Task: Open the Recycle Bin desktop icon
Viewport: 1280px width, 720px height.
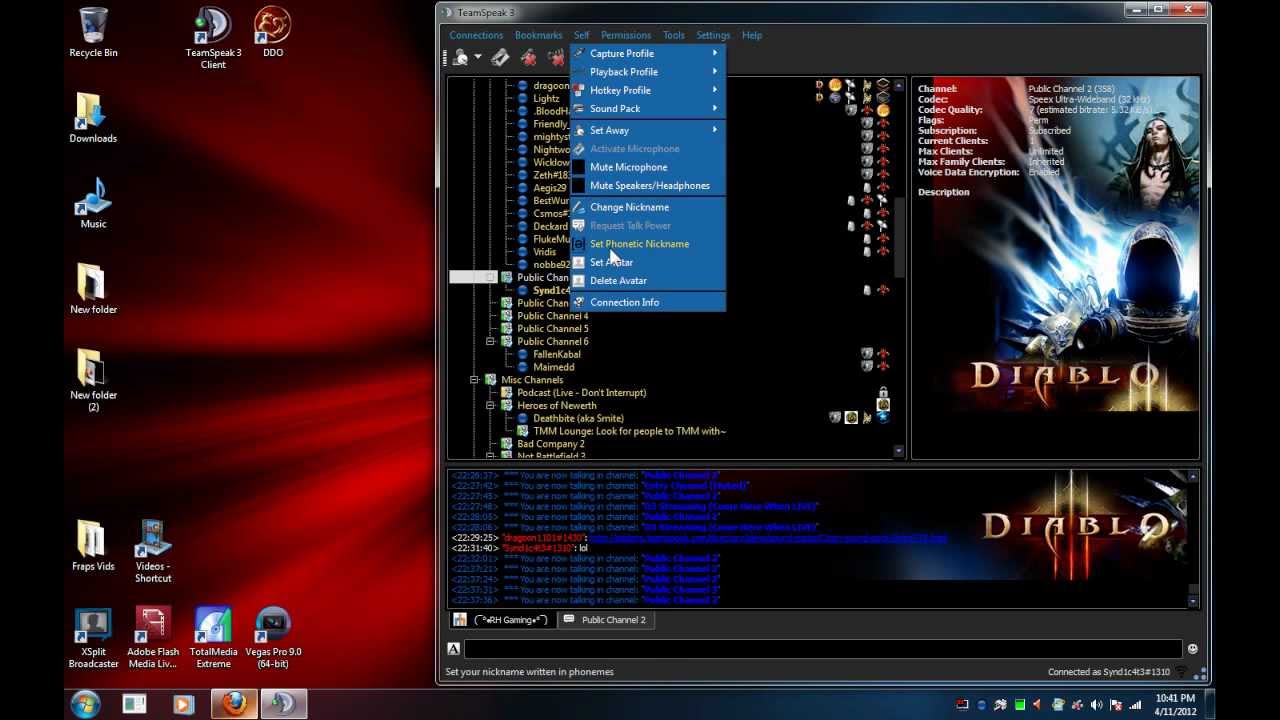Action: pos(93,32)
